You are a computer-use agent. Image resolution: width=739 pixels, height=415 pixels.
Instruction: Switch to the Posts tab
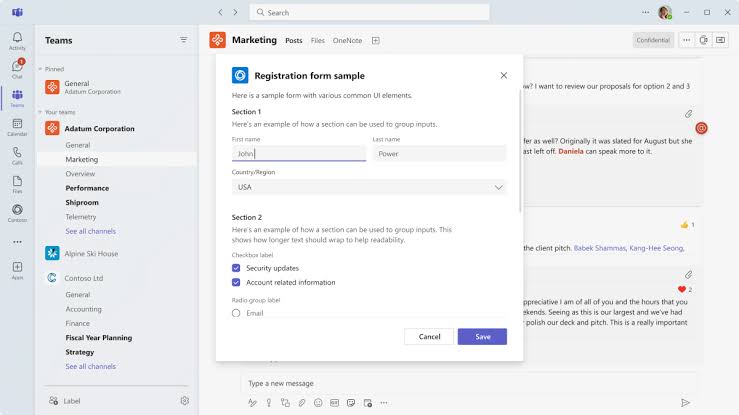294,41
